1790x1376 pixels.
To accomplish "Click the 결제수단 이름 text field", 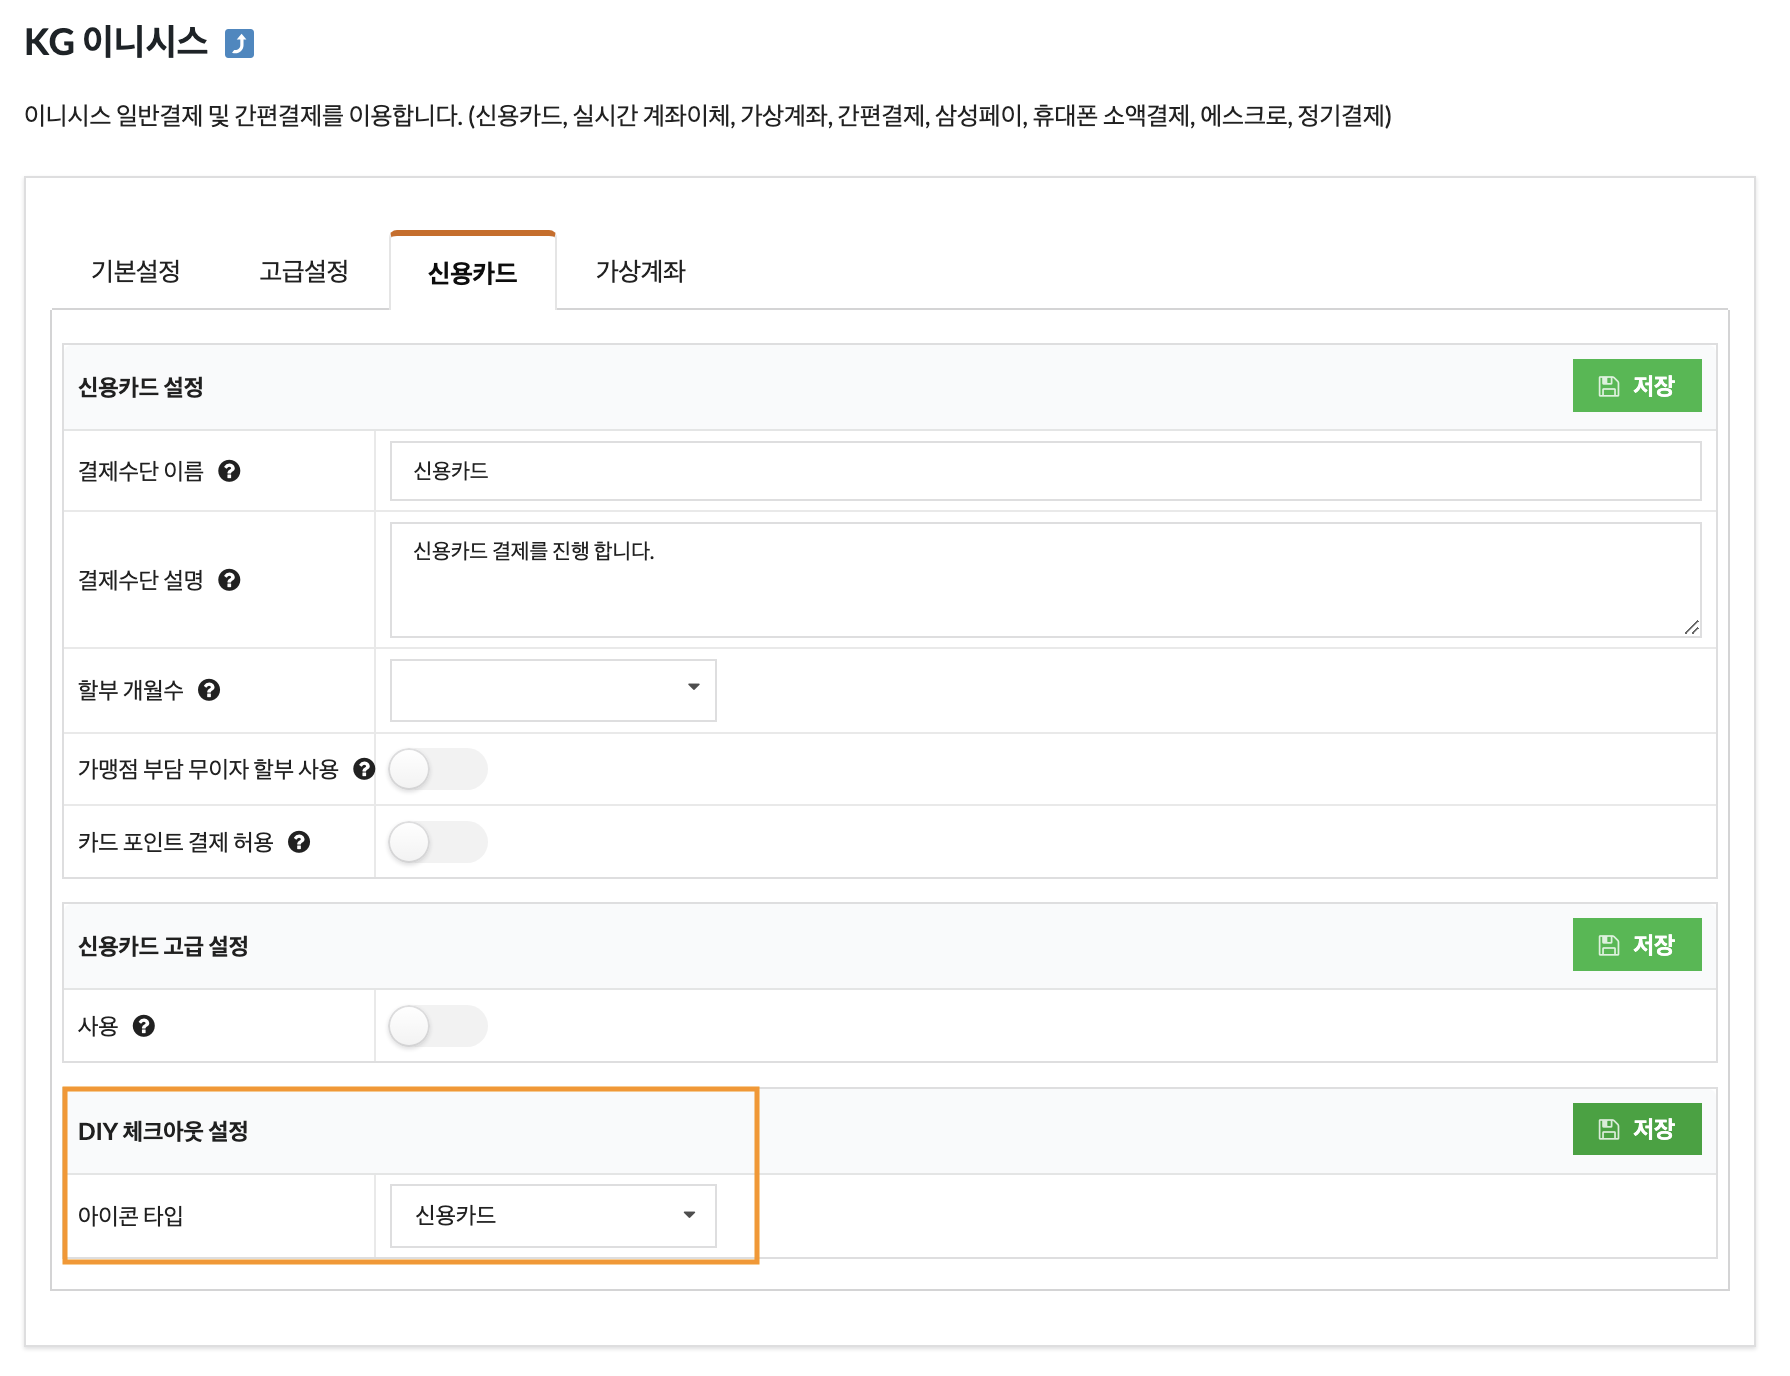I will (x=1045, y=471).
